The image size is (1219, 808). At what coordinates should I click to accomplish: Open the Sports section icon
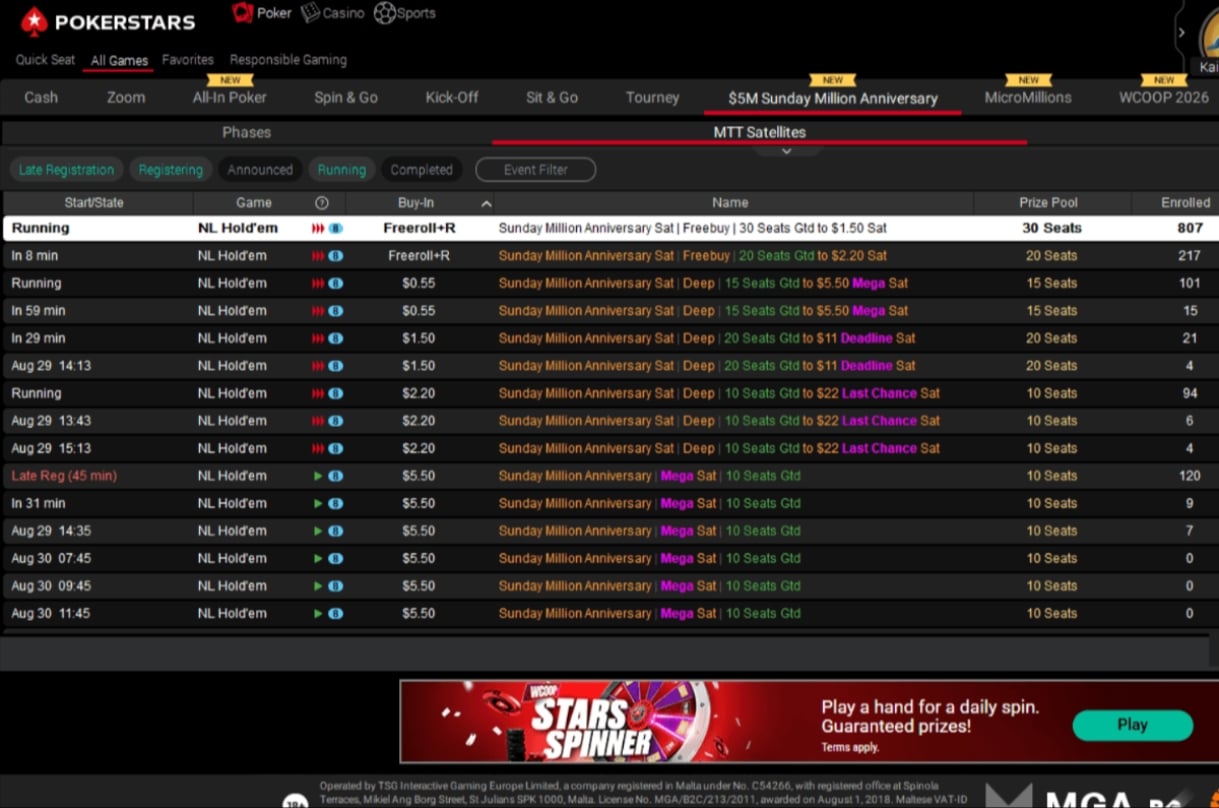(384, 13)
